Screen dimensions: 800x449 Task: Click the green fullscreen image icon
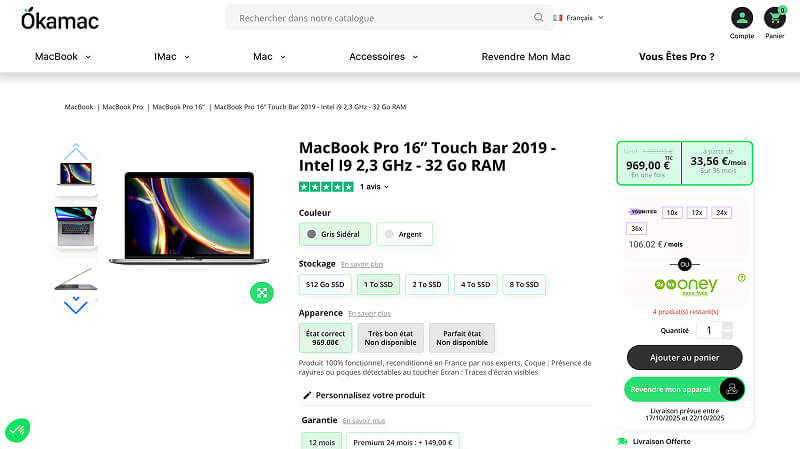(261, 292)
